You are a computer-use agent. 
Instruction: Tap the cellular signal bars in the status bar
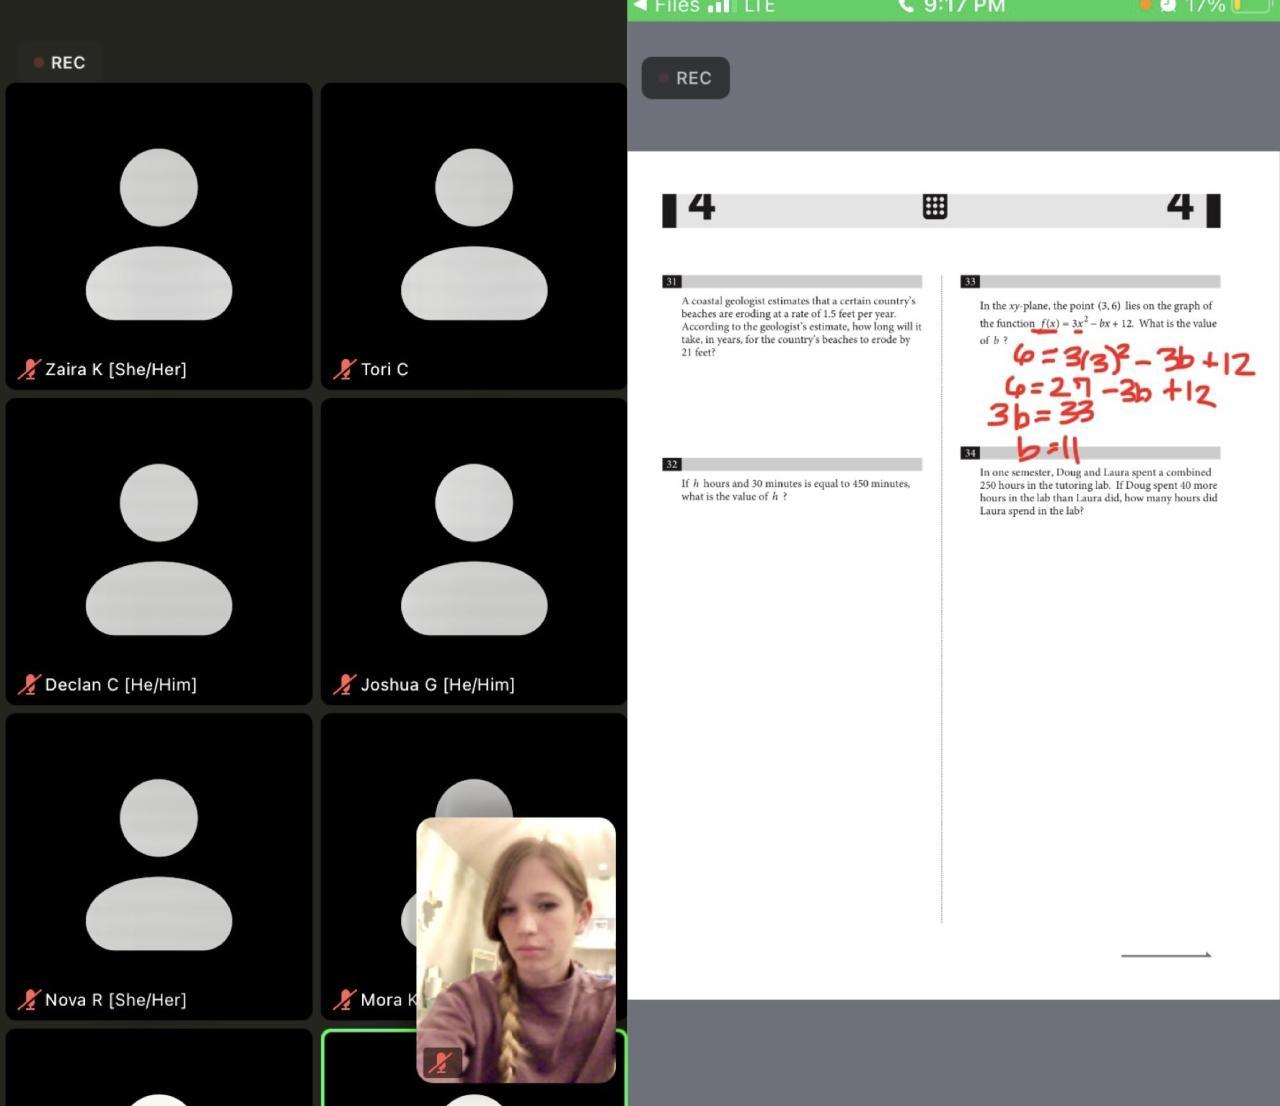click(719, 6)
